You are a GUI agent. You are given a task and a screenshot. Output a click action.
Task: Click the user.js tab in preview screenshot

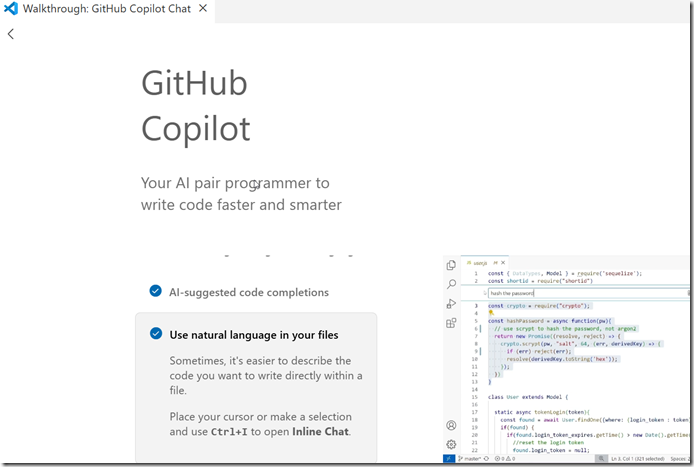coord(485,262)
